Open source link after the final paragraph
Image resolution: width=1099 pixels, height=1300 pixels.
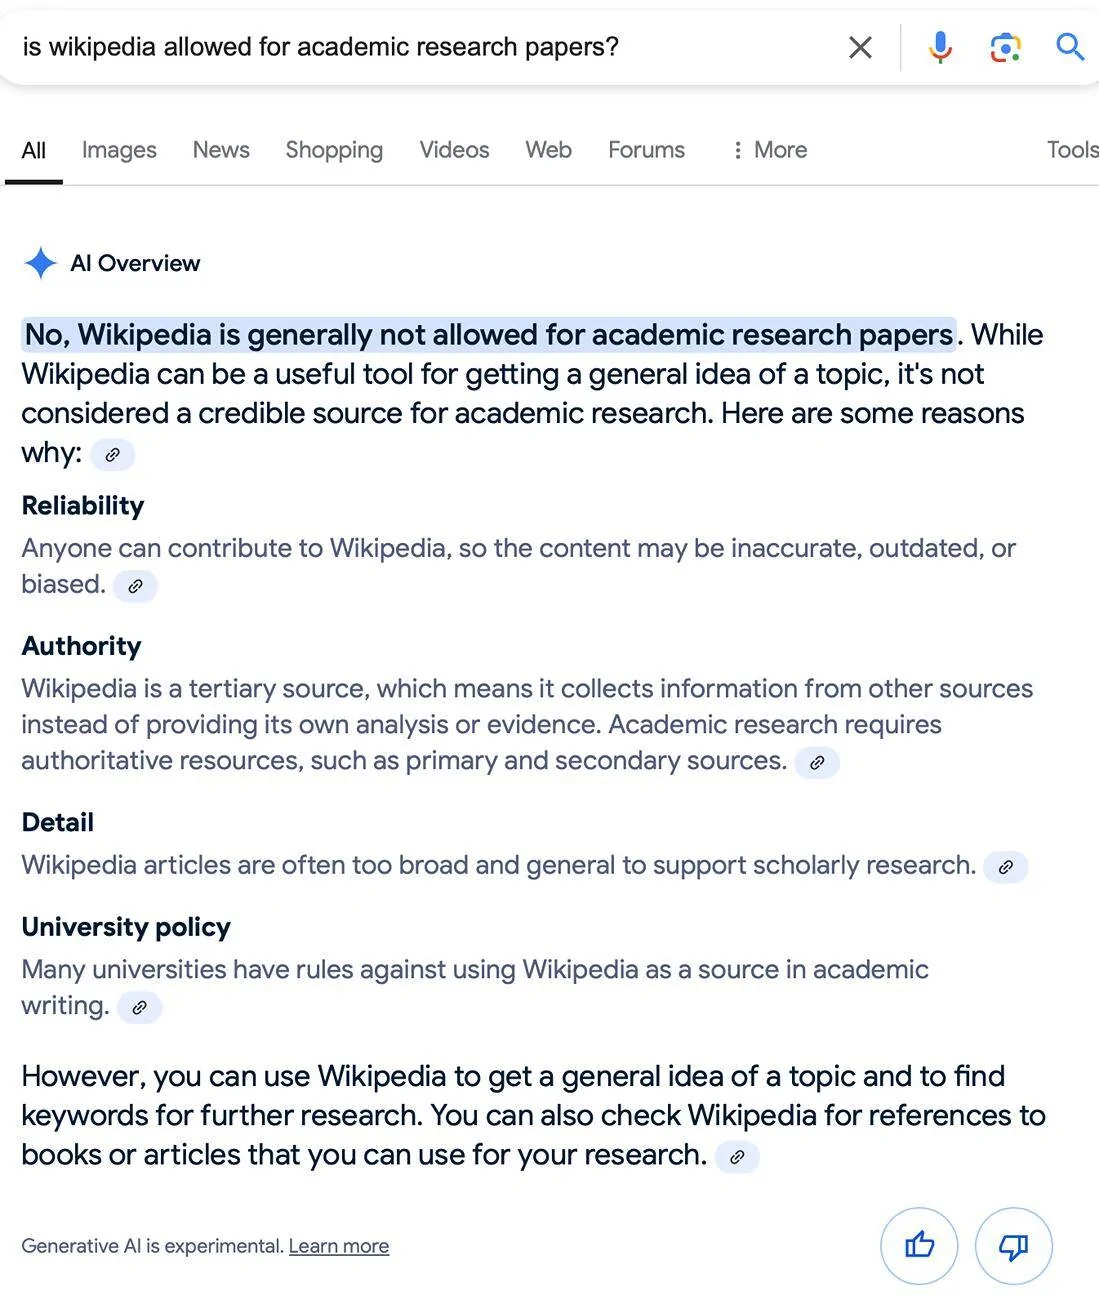tap(737, 1157)
